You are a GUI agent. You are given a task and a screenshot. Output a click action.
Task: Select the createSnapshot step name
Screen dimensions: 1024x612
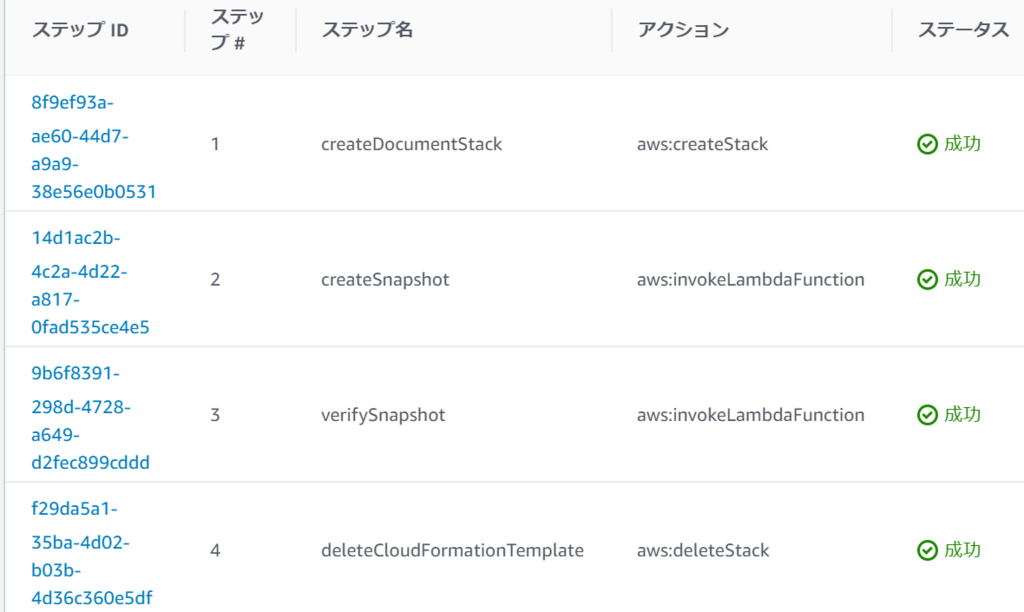[x=385, y=280]
